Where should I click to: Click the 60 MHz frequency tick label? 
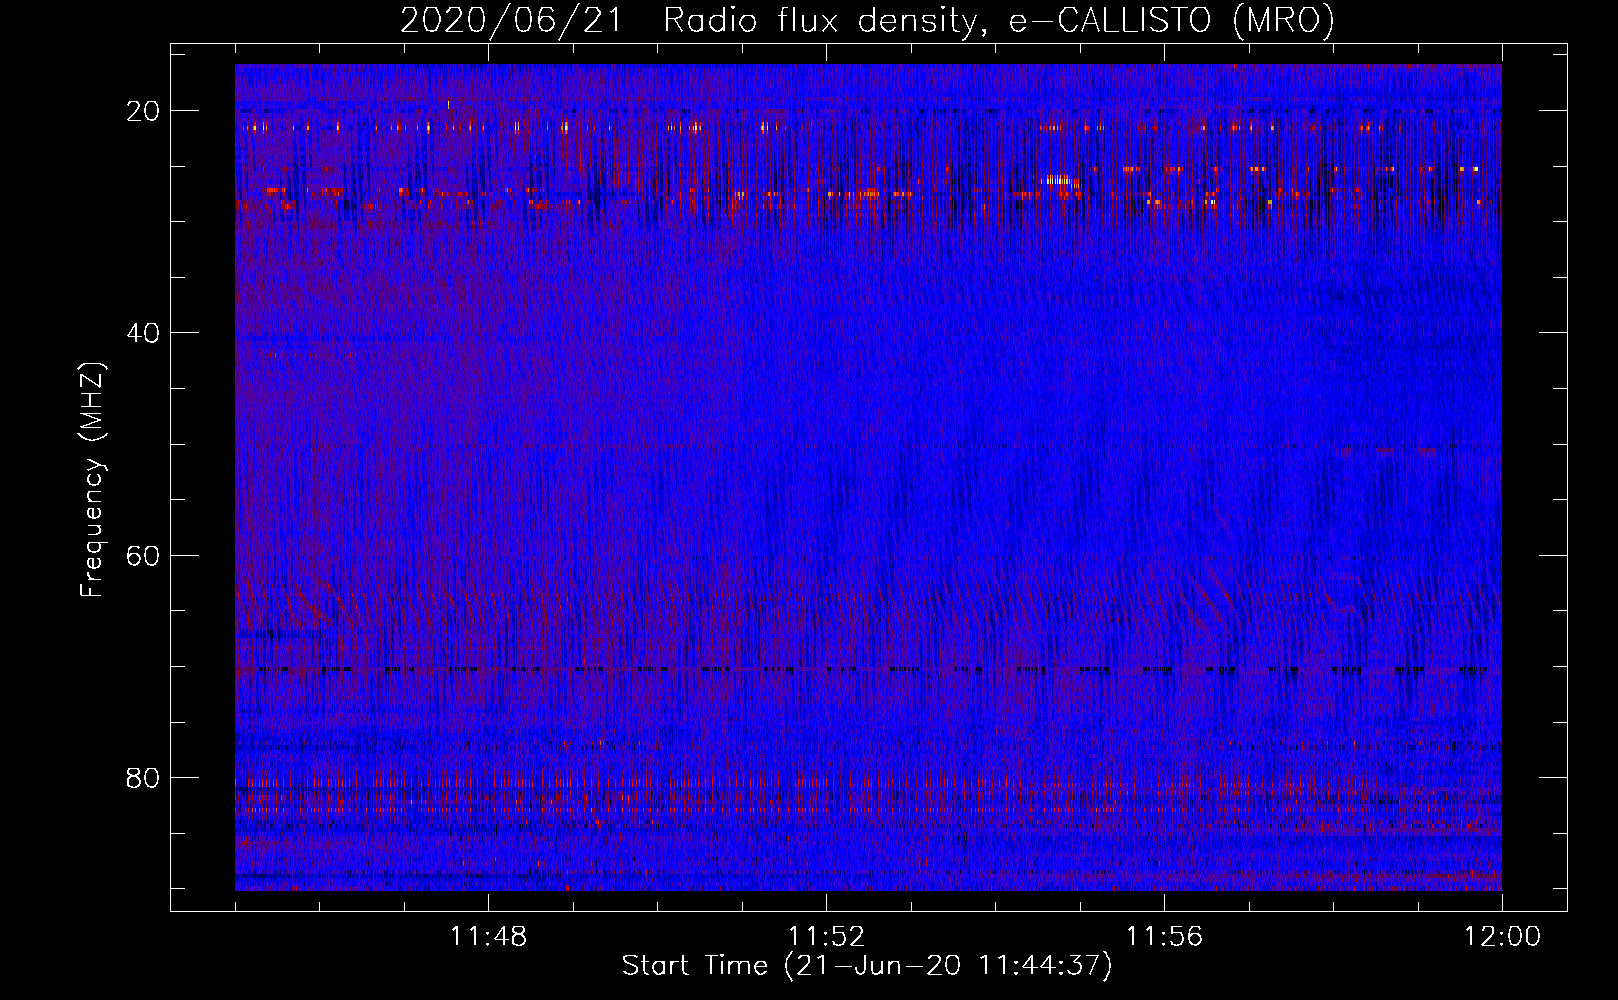point(143,555)
